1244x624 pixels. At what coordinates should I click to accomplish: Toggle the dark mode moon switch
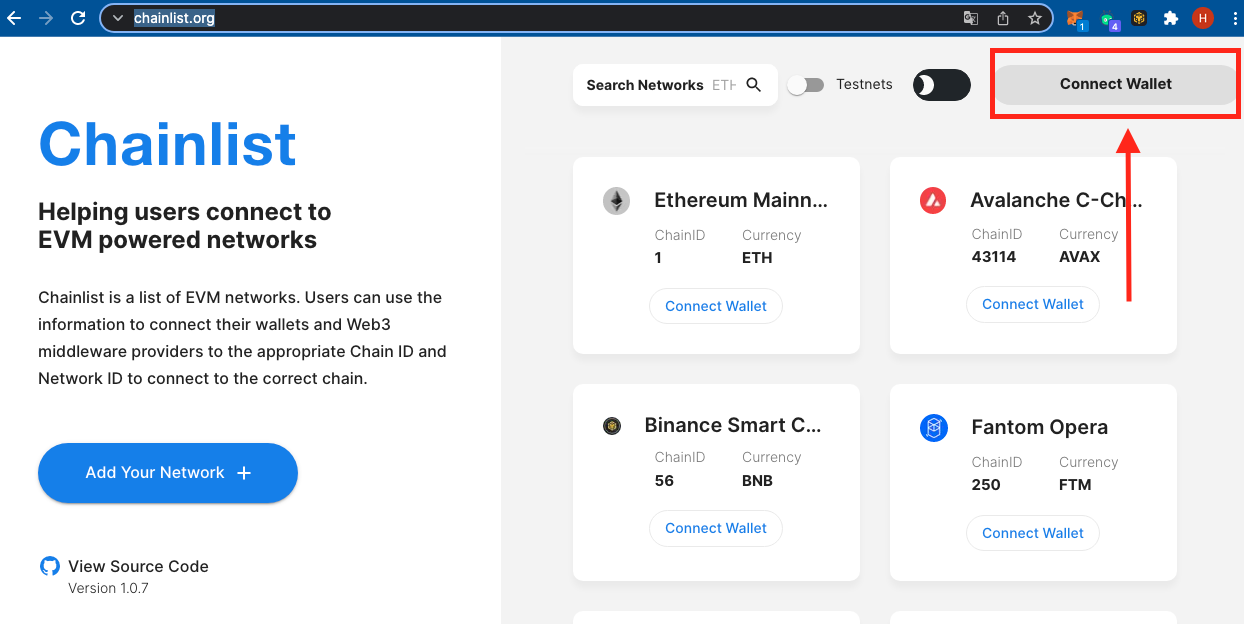pyautogui.click(x=941, y=85)
